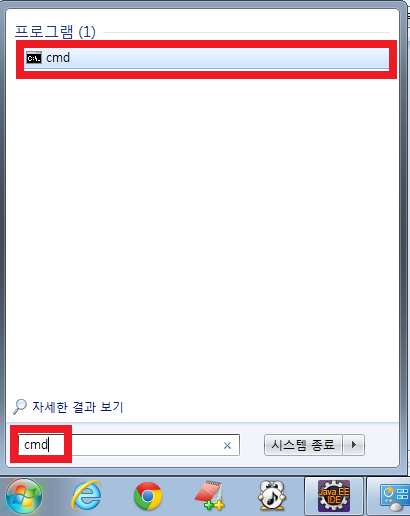Expand the arrow next to 시스템 종료
Viewport: 410px width, 516px height.
[354, 445]
